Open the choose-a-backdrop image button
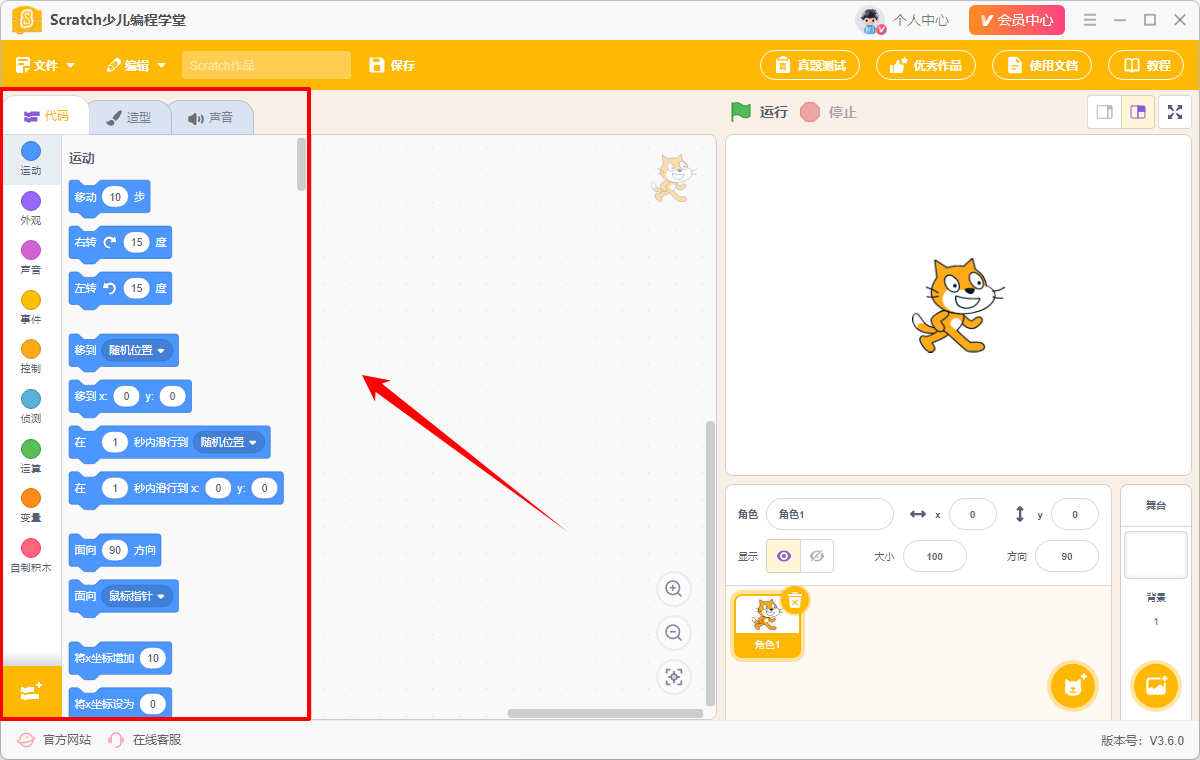1200x760 pixels. pos(1155,686)
